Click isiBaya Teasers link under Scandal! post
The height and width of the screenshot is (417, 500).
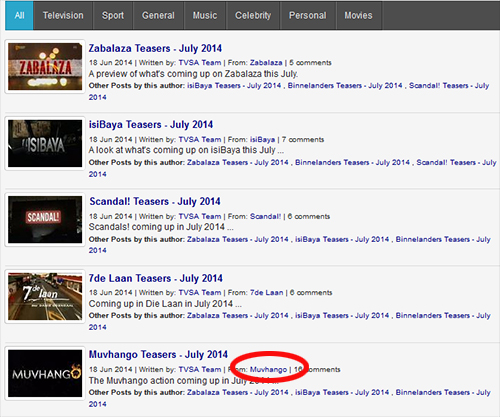click(x=342, y=239)
